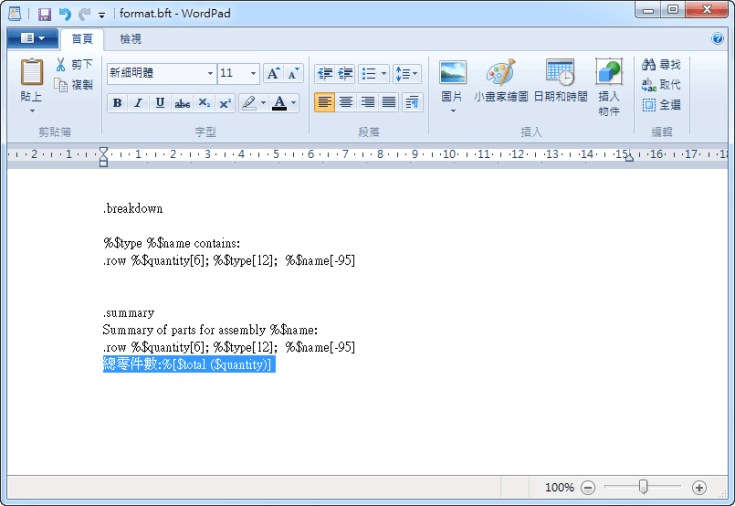
Task: Switch to the 檢視 (View) tab
Action: [130, 39]
